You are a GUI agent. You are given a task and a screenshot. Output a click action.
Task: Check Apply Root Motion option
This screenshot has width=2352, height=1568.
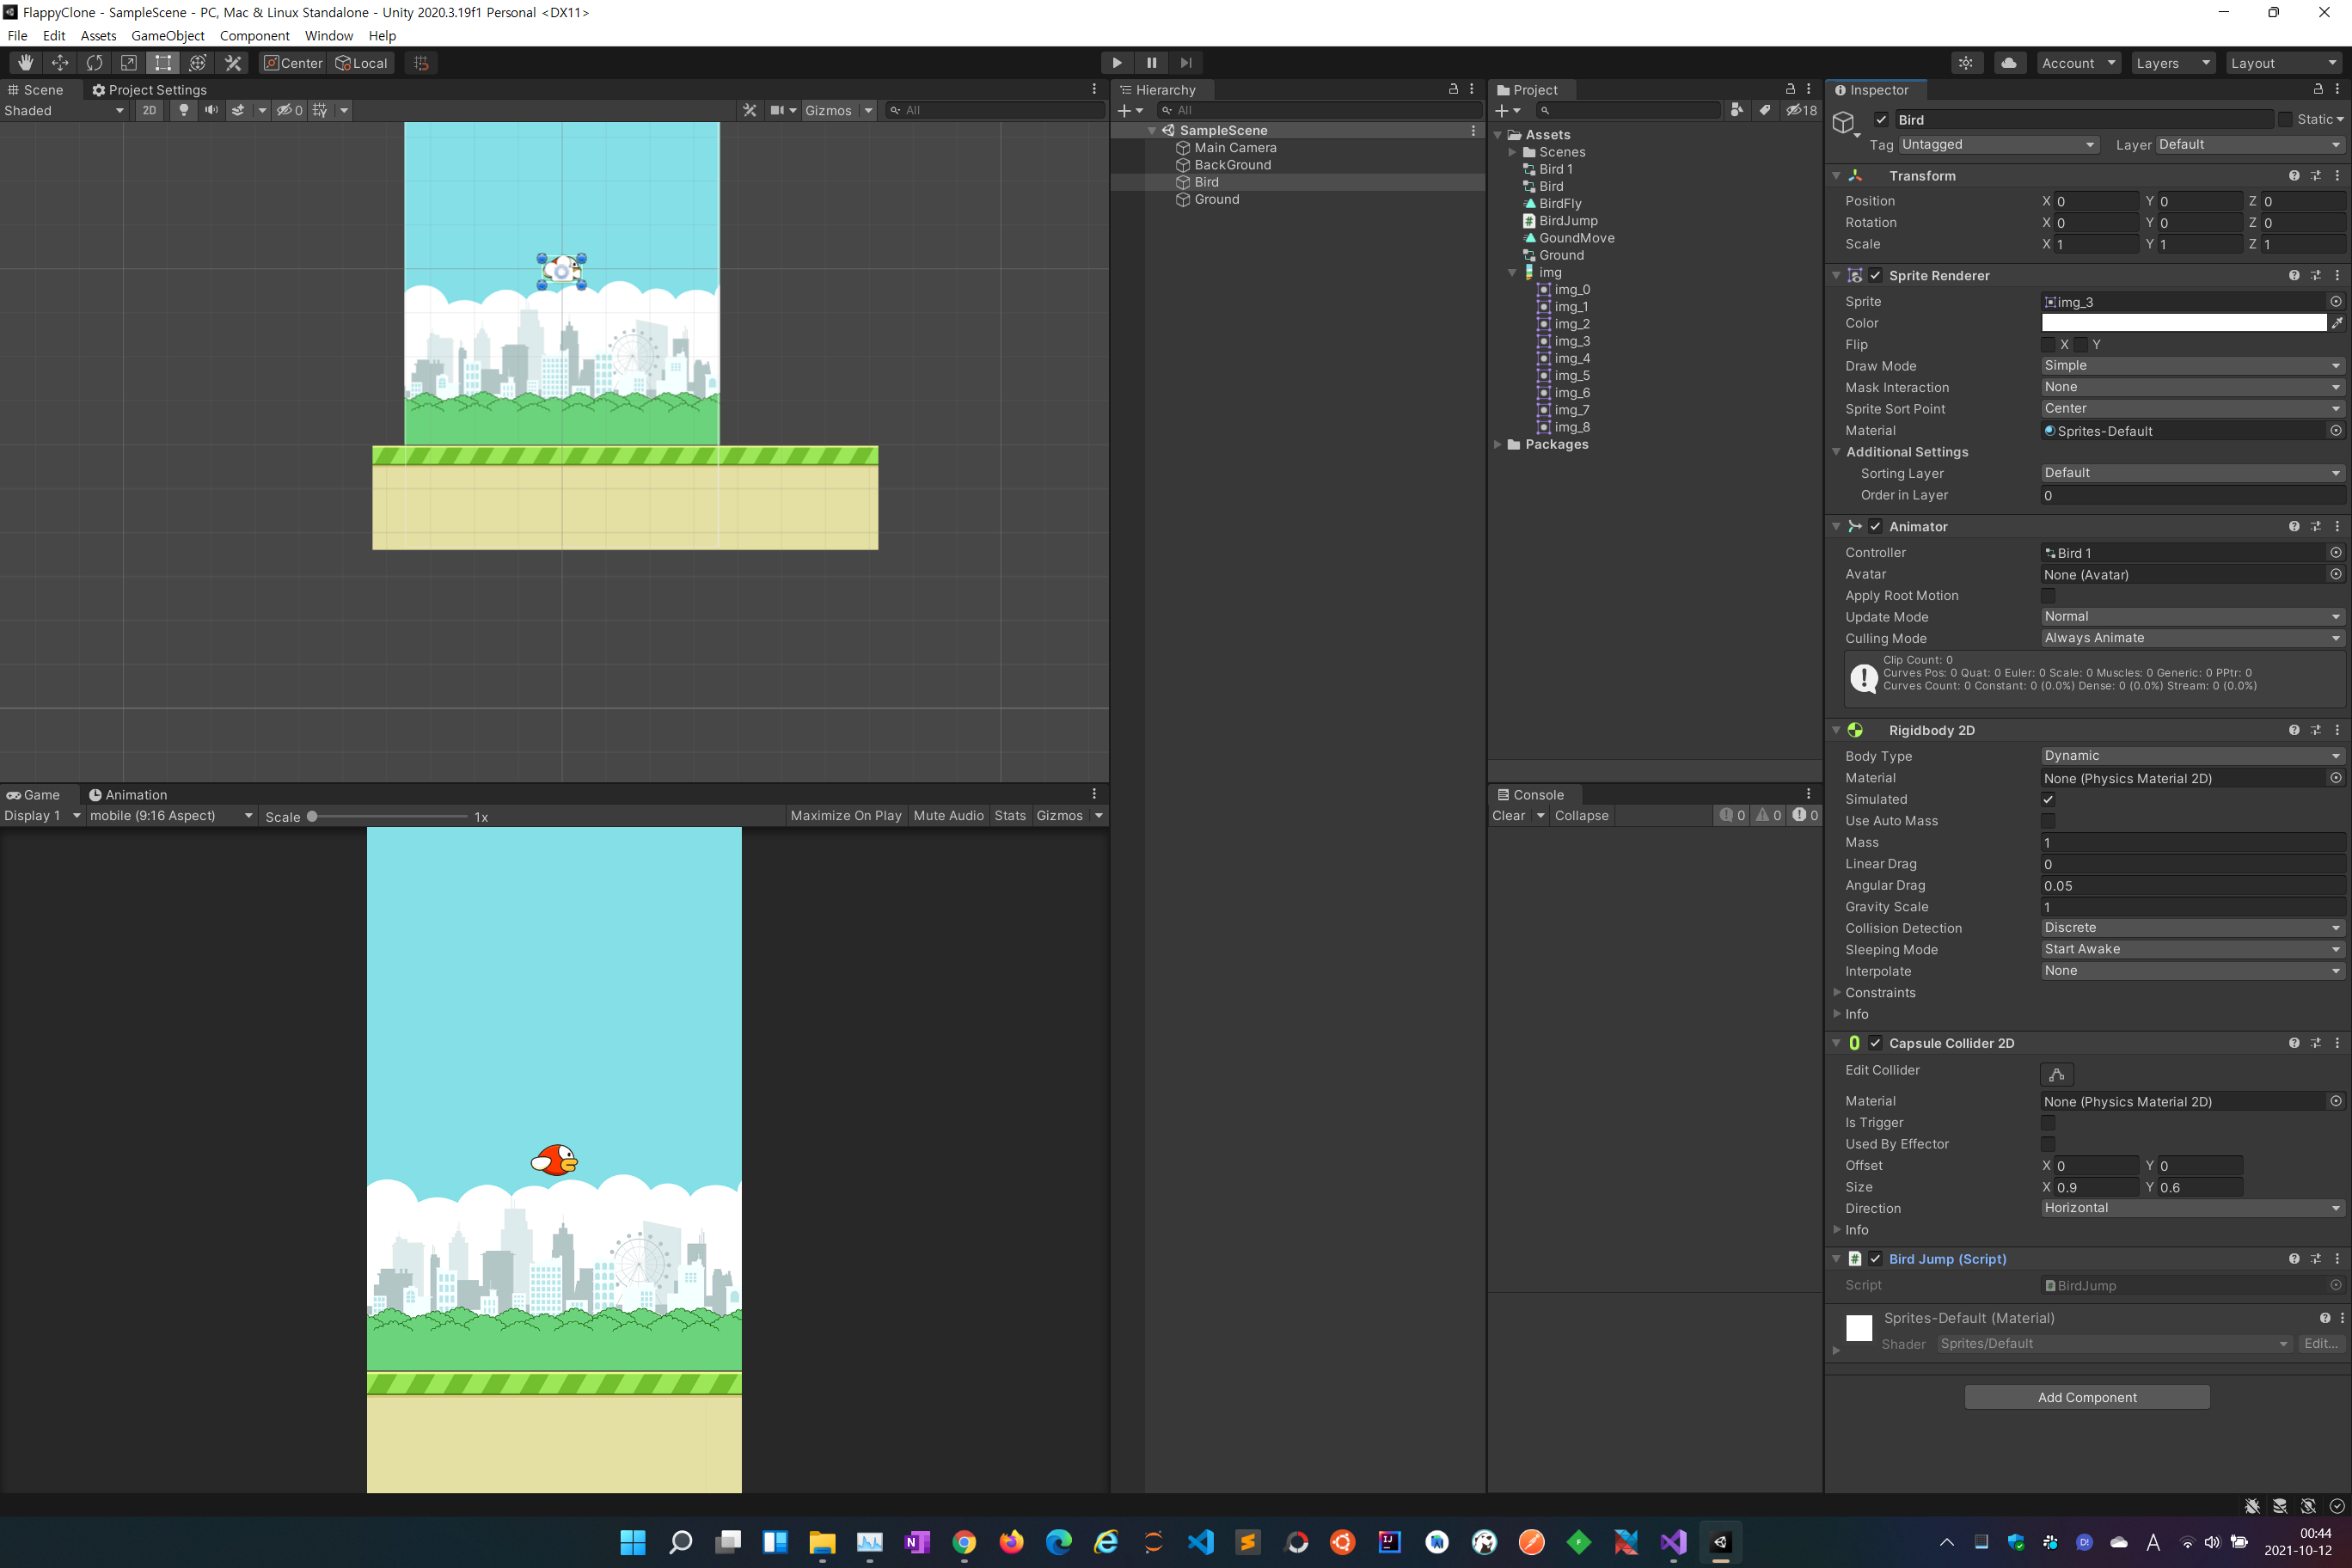point(2048,595)
